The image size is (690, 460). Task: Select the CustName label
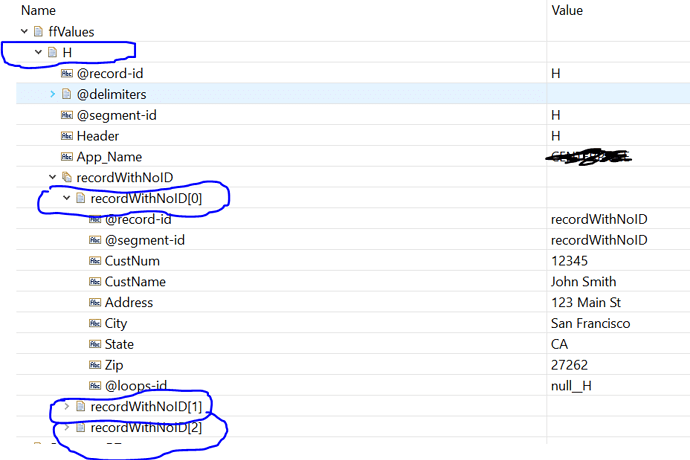pyautogui.click(x=135, y=282)
